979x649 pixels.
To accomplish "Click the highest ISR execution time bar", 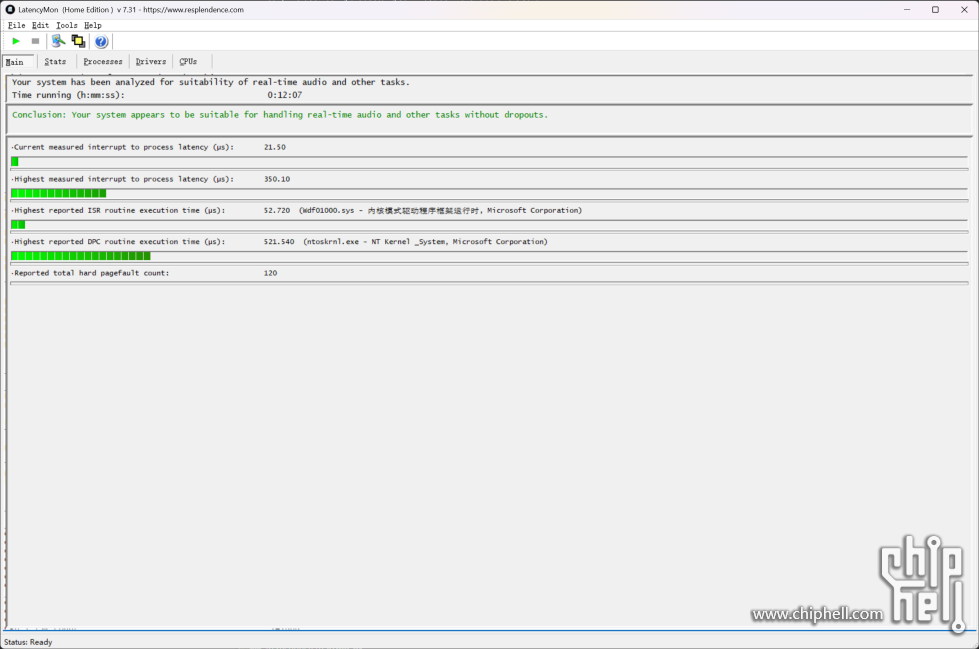I will tap(490, 225).
